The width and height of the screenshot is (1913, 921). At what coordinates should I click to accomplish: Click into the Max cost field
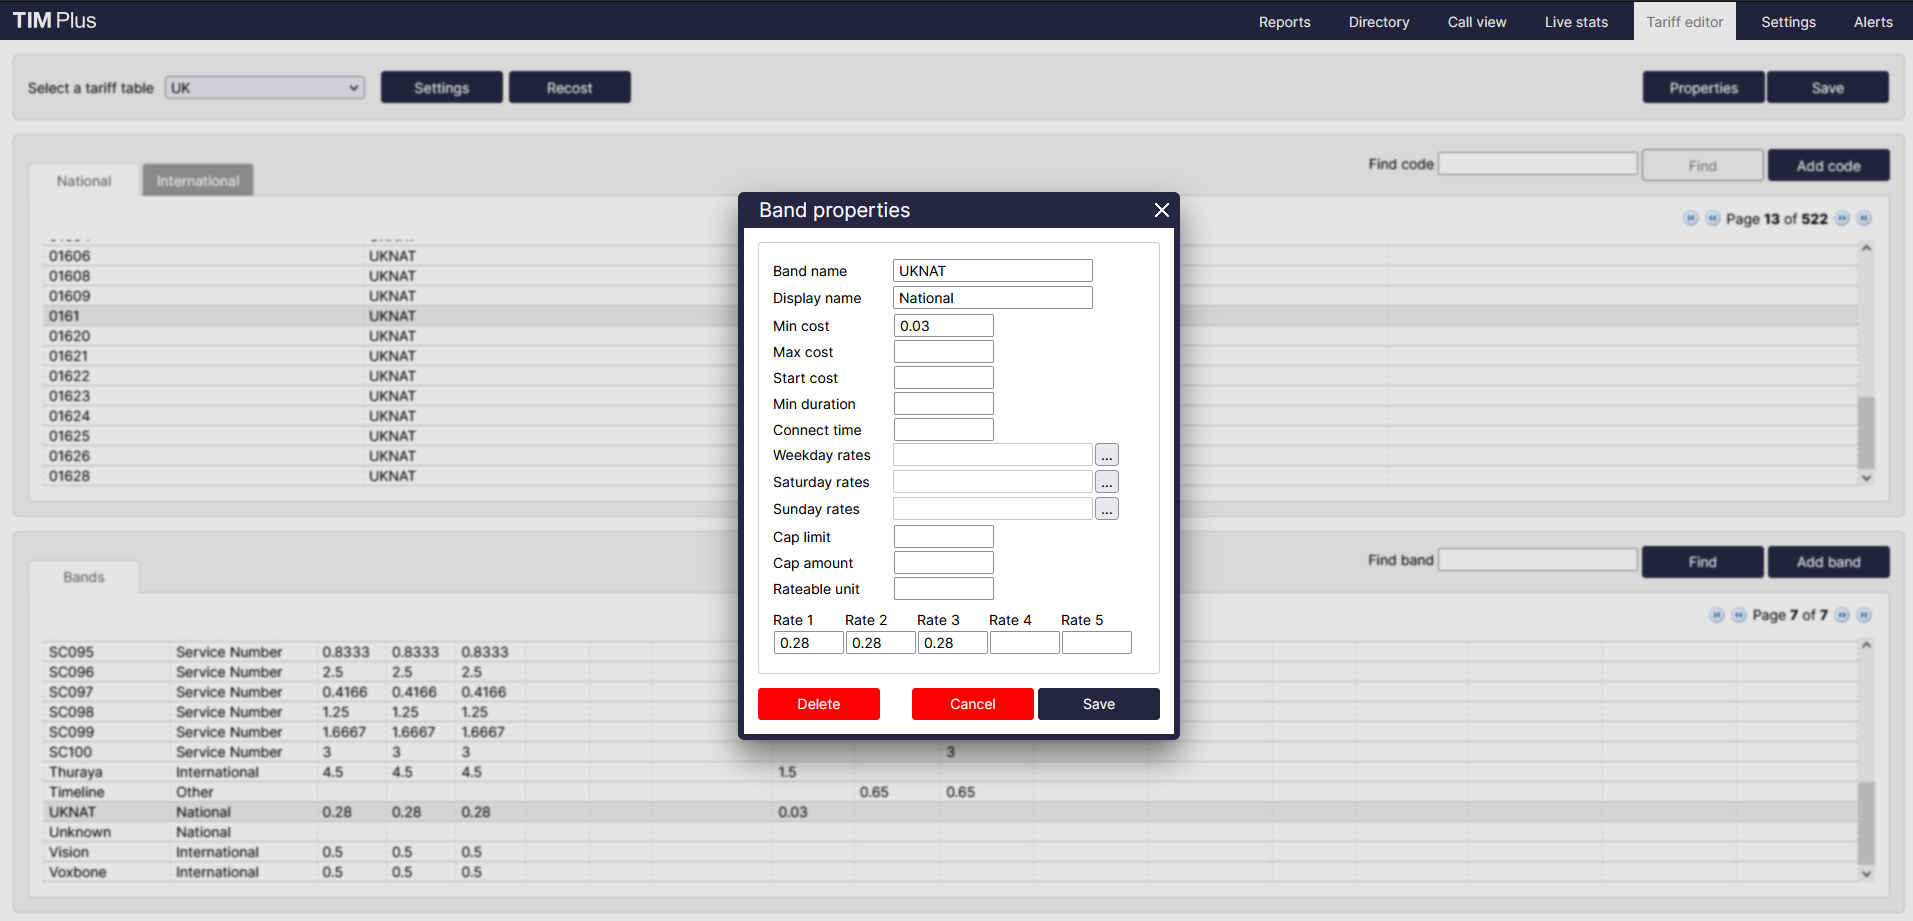tap(943, 352)
